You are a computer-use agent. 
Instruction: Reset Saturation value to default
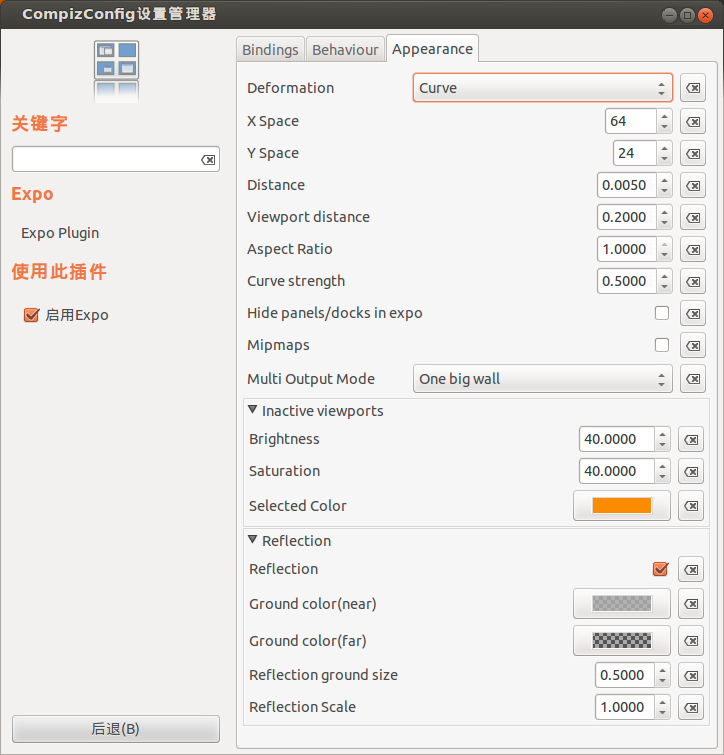coord(691,471)
